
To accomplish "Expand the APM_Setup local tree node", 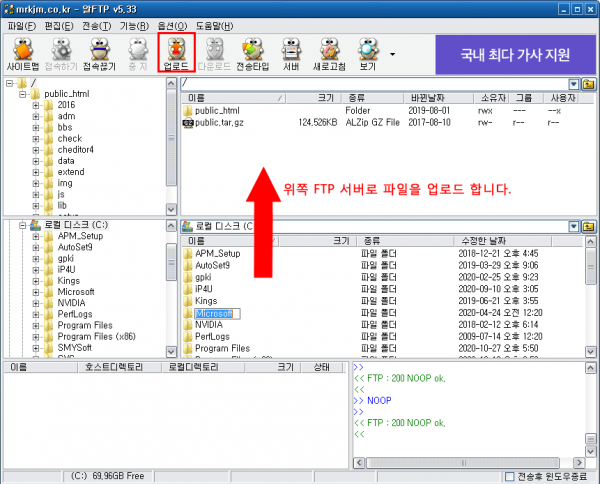I will click(x=36, y=236).
